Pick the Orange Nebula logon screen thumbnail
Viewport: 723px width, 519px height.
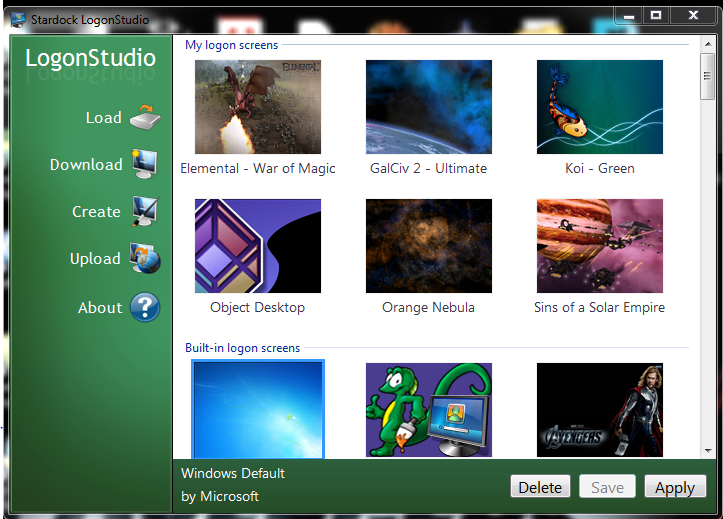429,246
